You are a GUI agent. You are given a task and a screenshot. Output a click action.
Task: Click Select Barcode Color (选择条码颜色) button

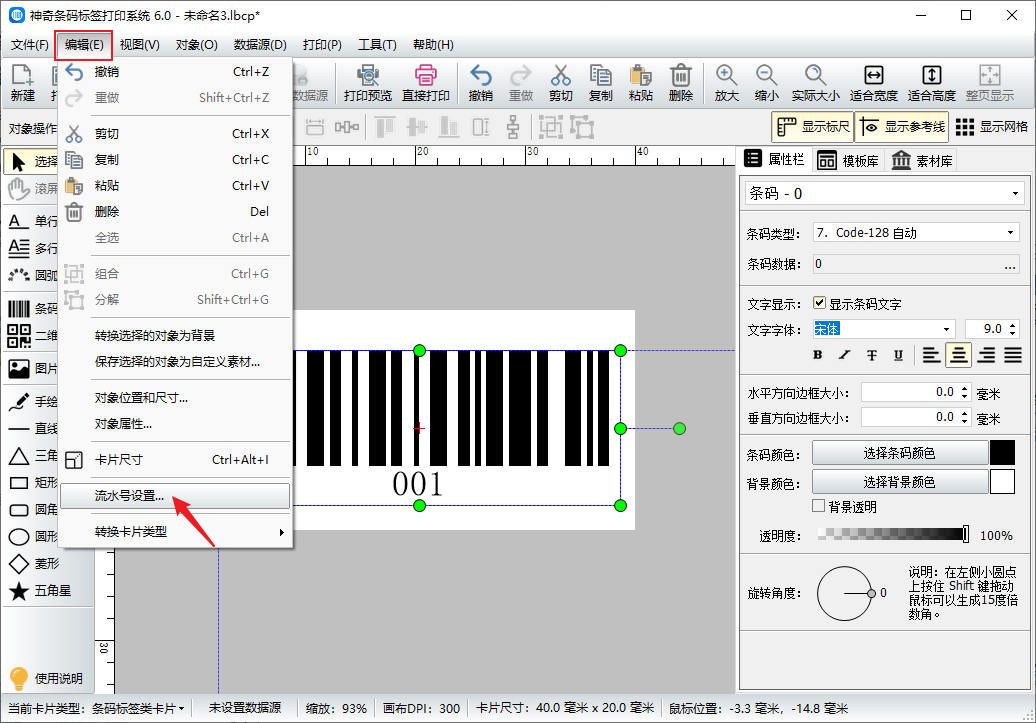click(899, 453)
